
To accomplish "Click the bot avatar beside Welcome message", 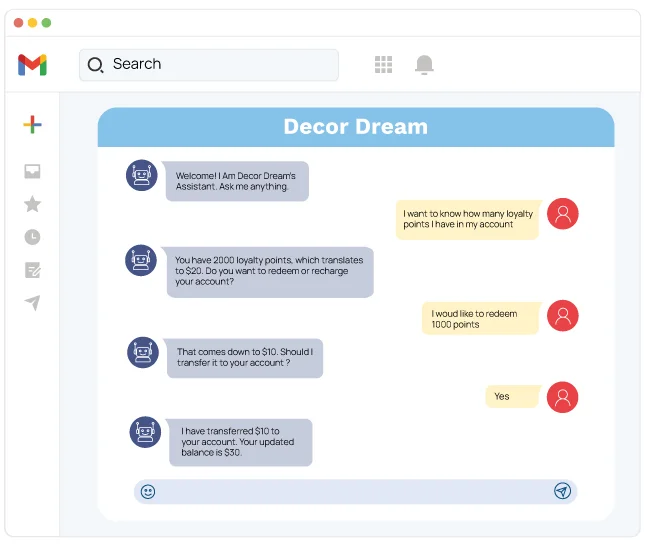I will [x=142, y=175].
